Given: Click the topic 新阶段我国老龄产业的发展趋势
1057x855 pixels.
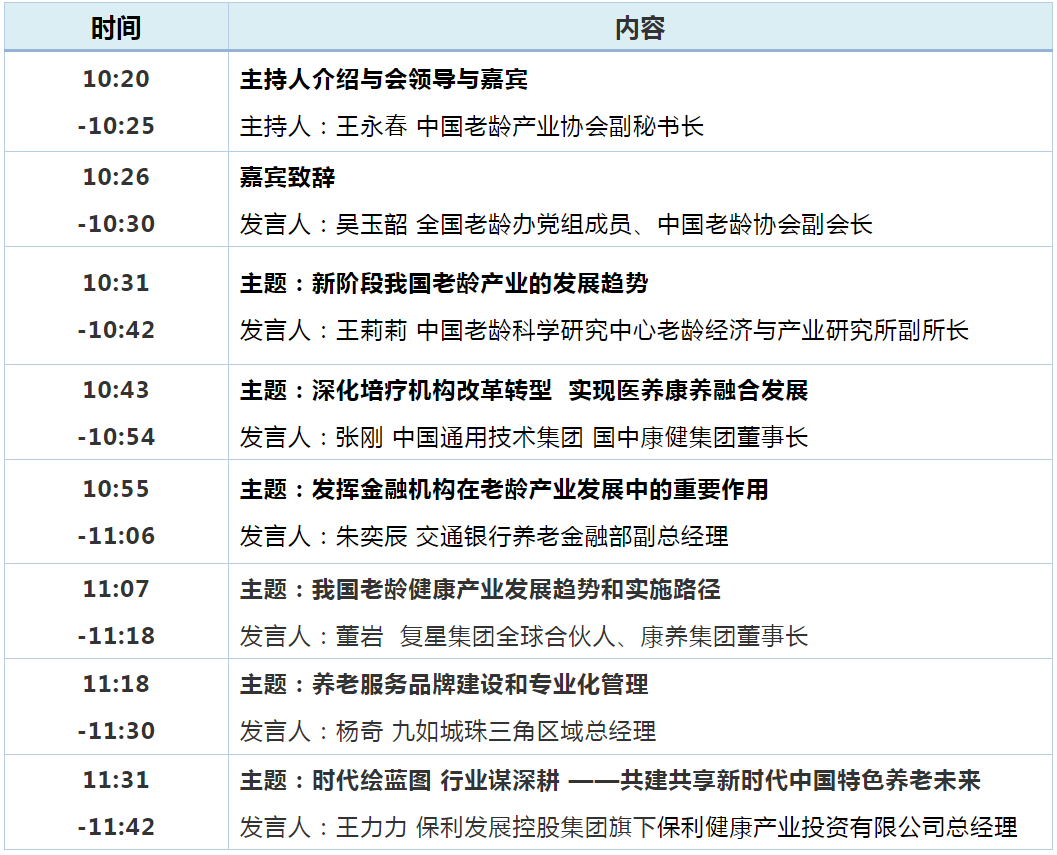Looking at the screenshot, I should (x=444, y=283).
